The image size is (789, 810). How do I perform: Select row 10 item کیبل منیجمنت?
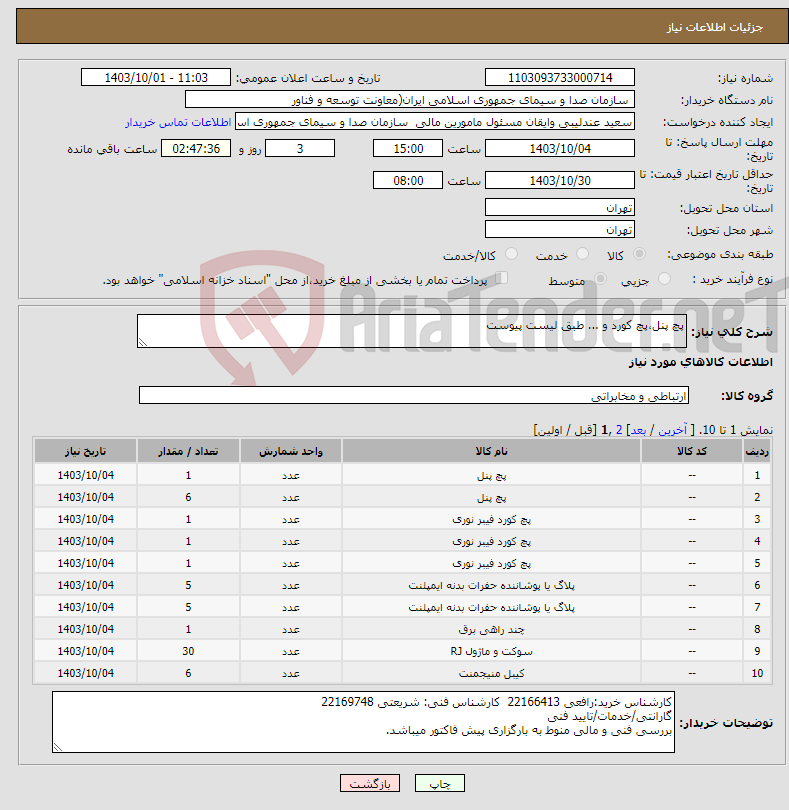point(491,673)
